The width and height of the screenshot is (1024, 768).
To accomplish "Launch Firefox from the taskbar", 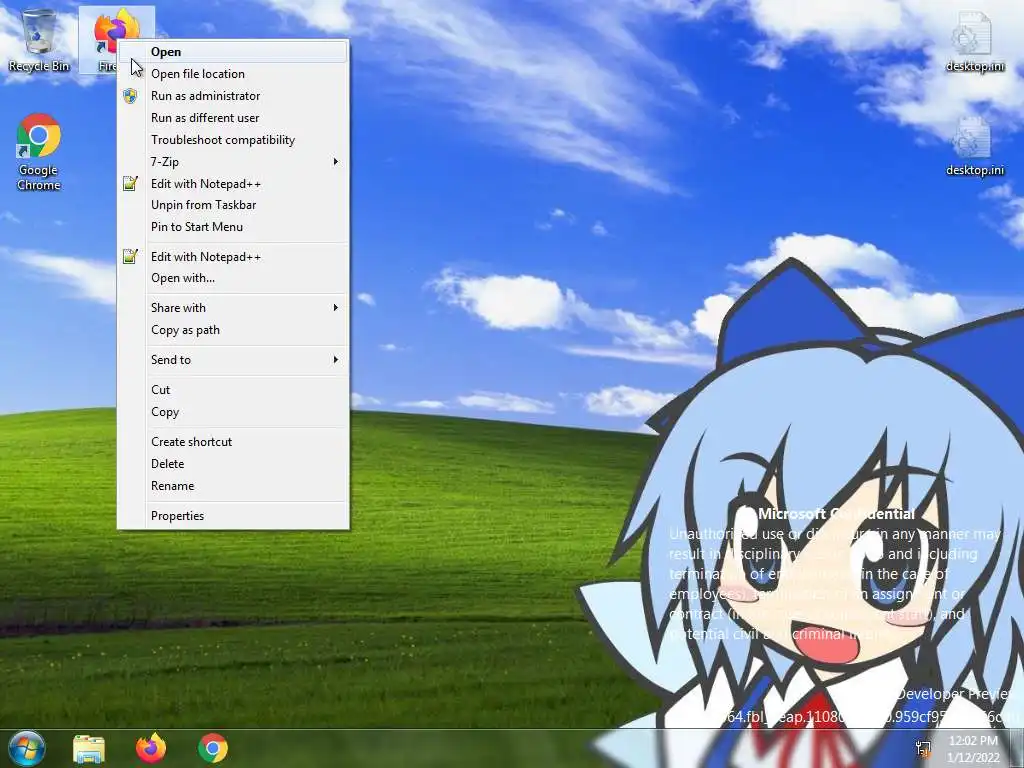I will (x=151, y=748).
